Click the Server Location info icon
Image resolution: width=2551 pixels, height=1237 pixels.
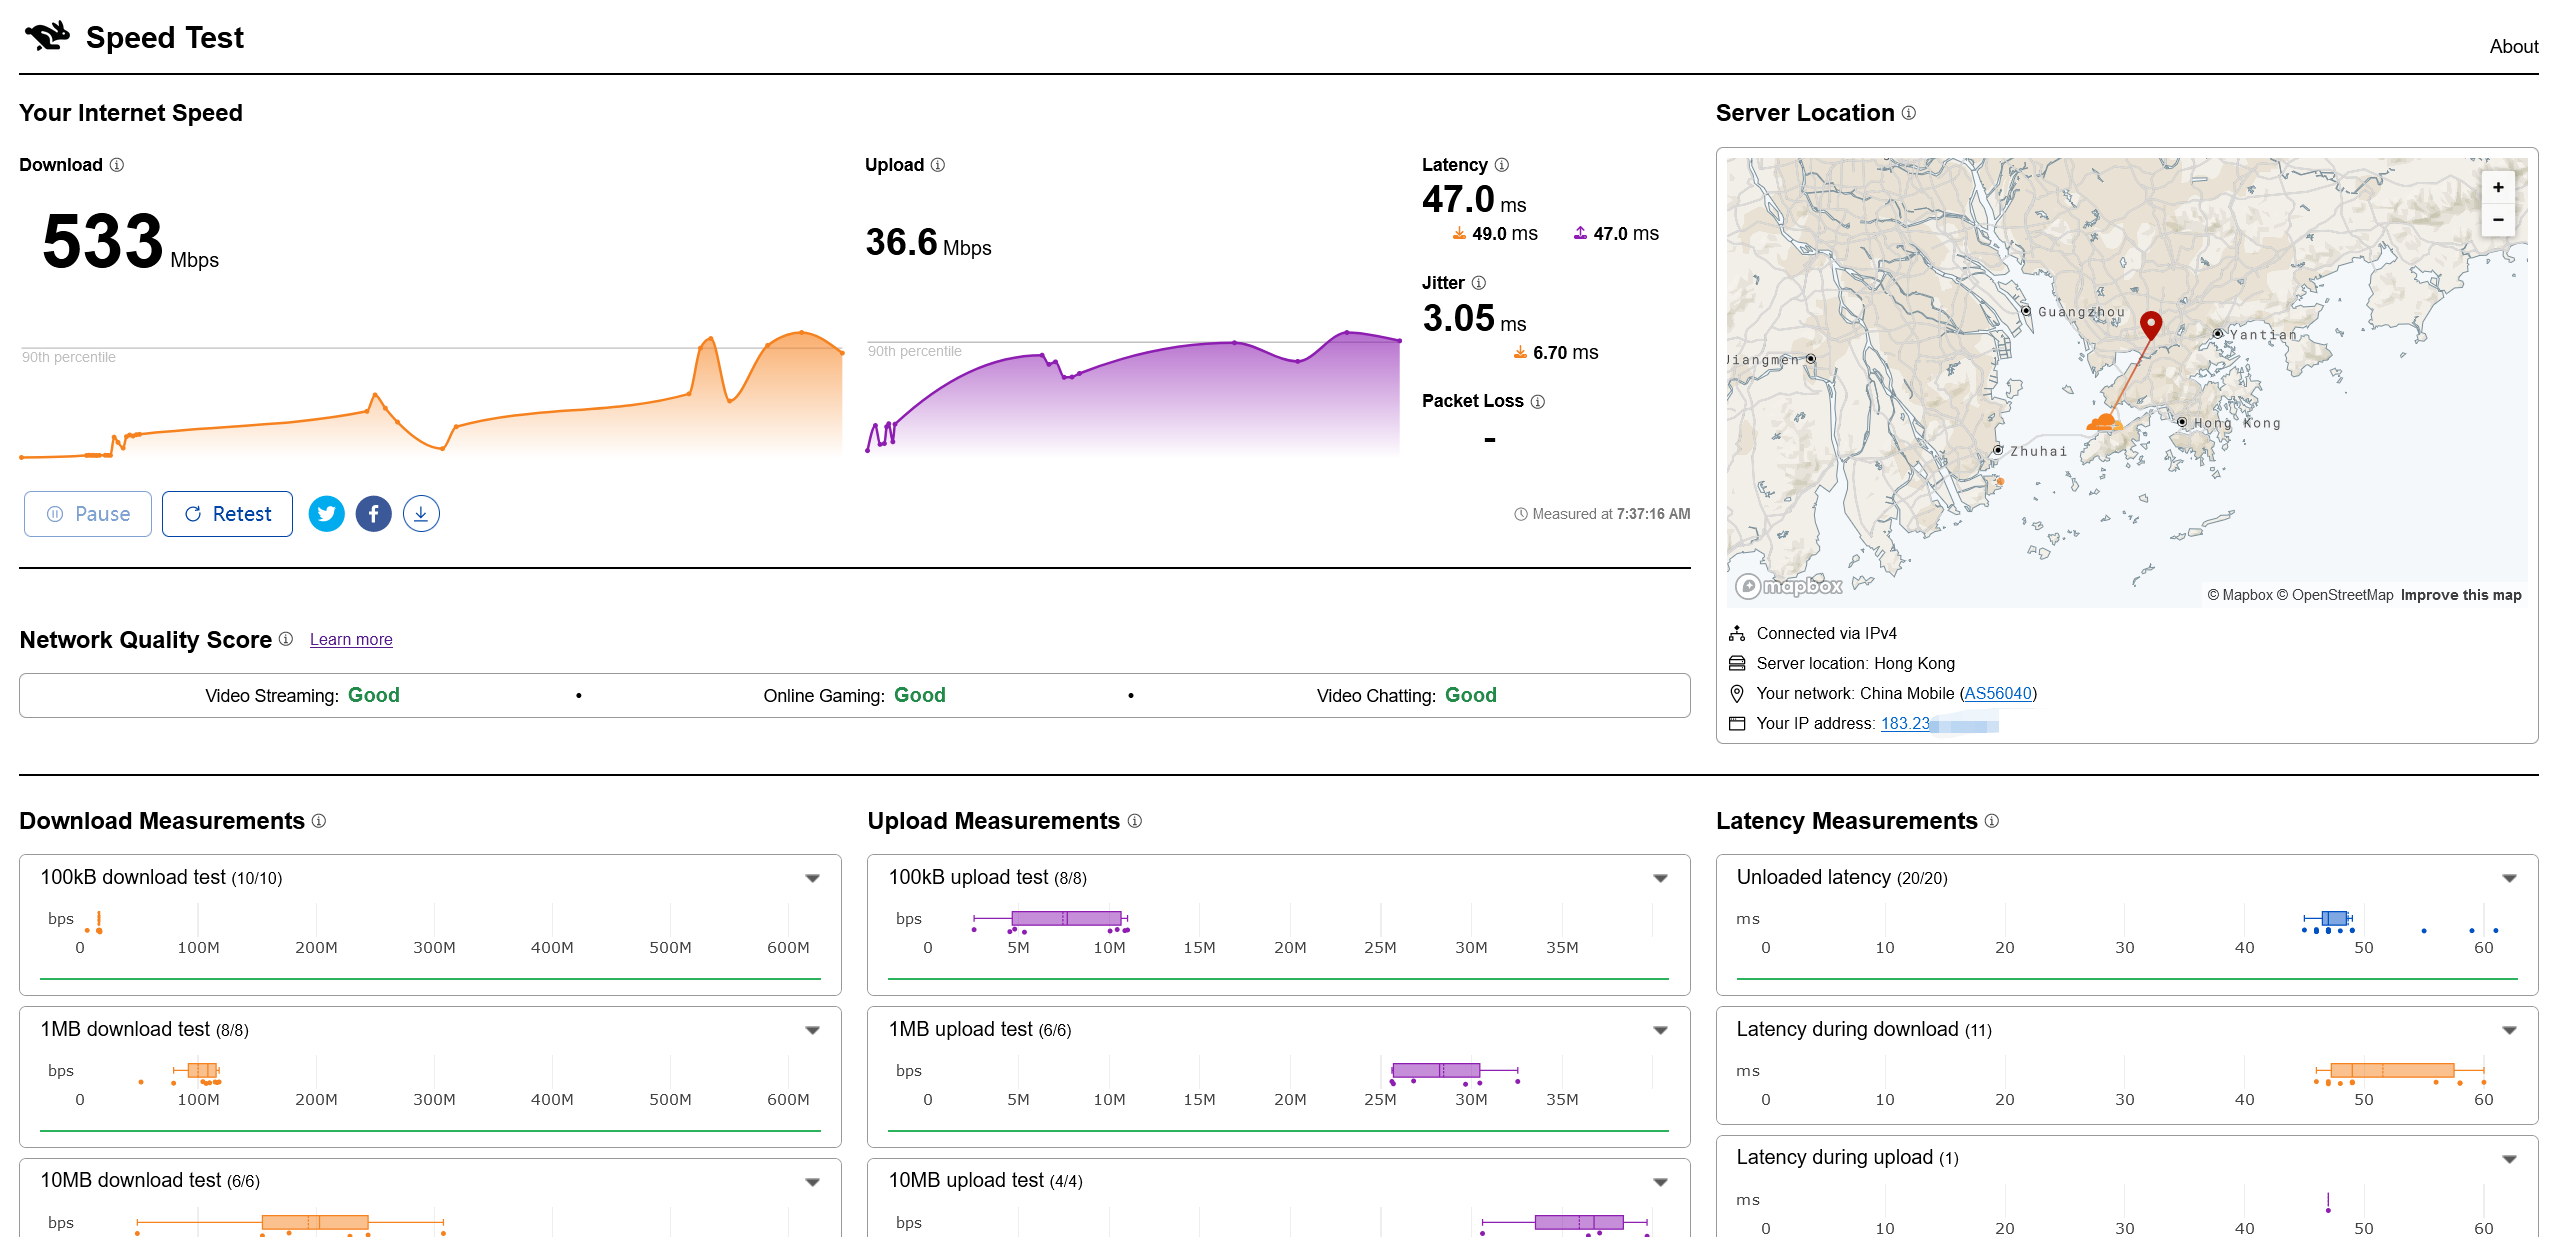pyautogui.click(x=1909, y=113)
